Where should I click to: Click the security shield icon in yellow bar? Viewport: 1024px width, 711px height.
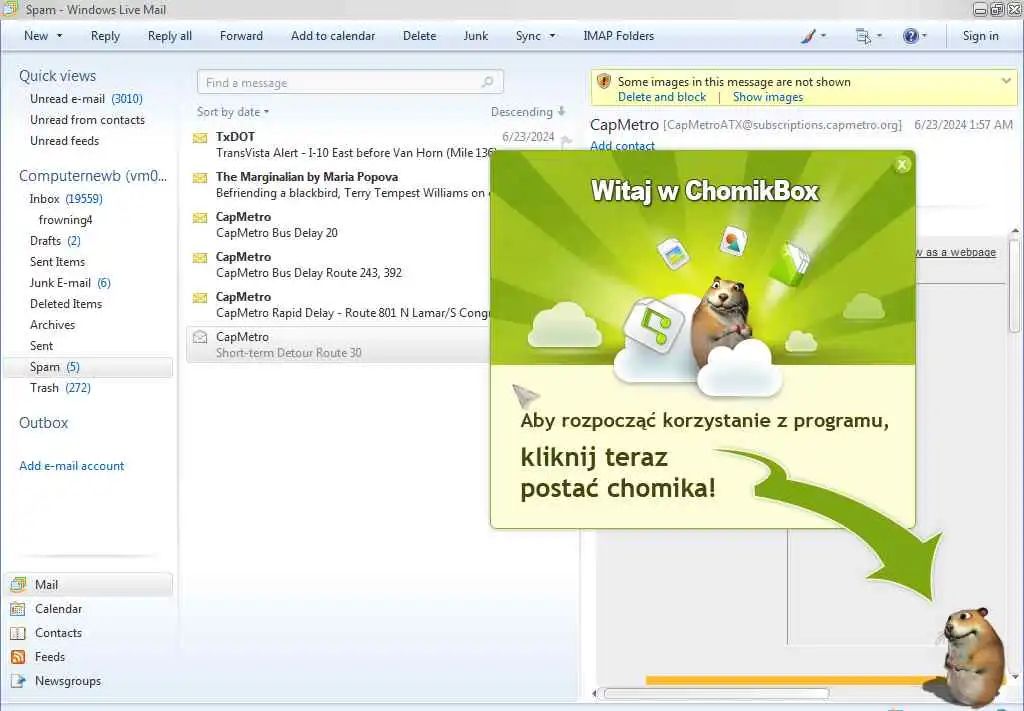point(604,81)
